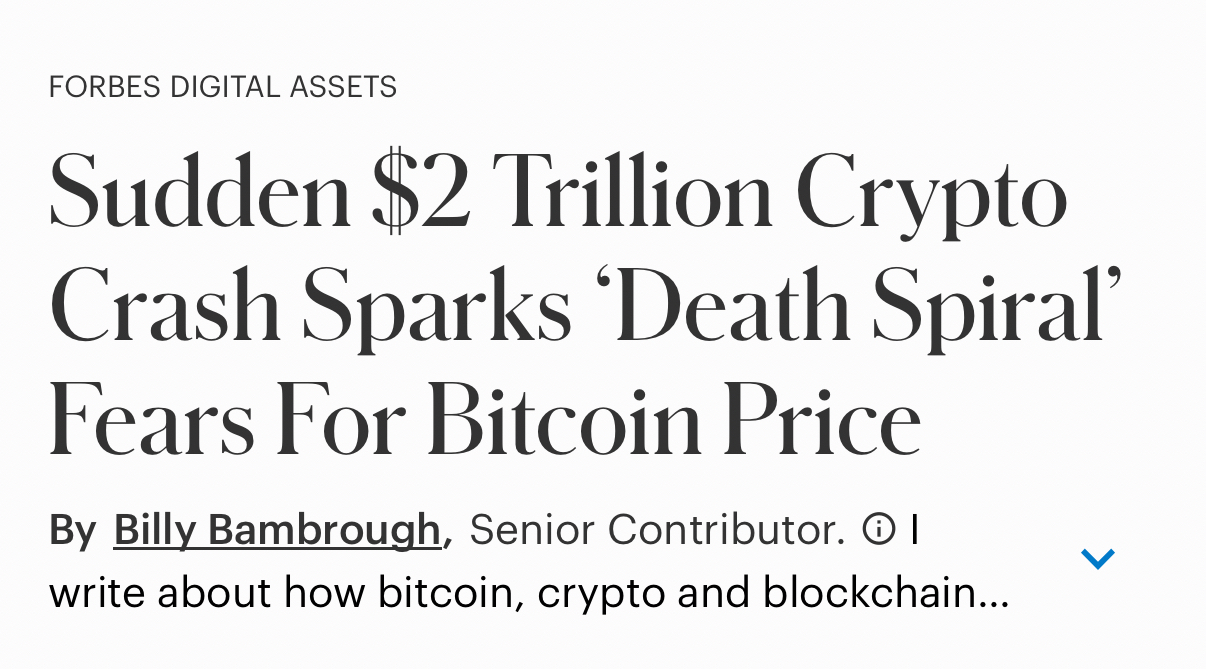The height and width of the screenshot is (669, 1206).
Task: Open Billy Bambrough's author profile link
Action: pyautogui.click(x=277, y=530)
